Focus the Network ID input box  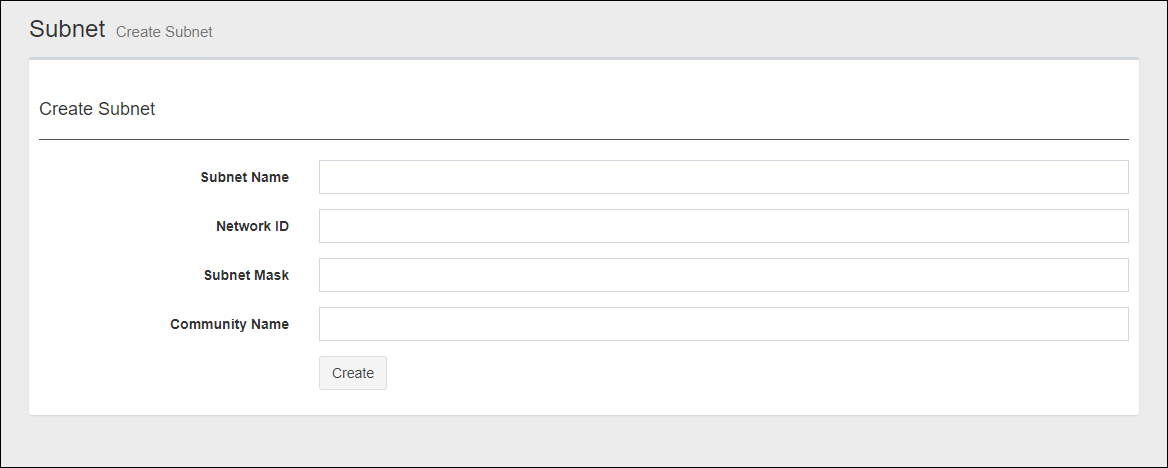[723, 226]
